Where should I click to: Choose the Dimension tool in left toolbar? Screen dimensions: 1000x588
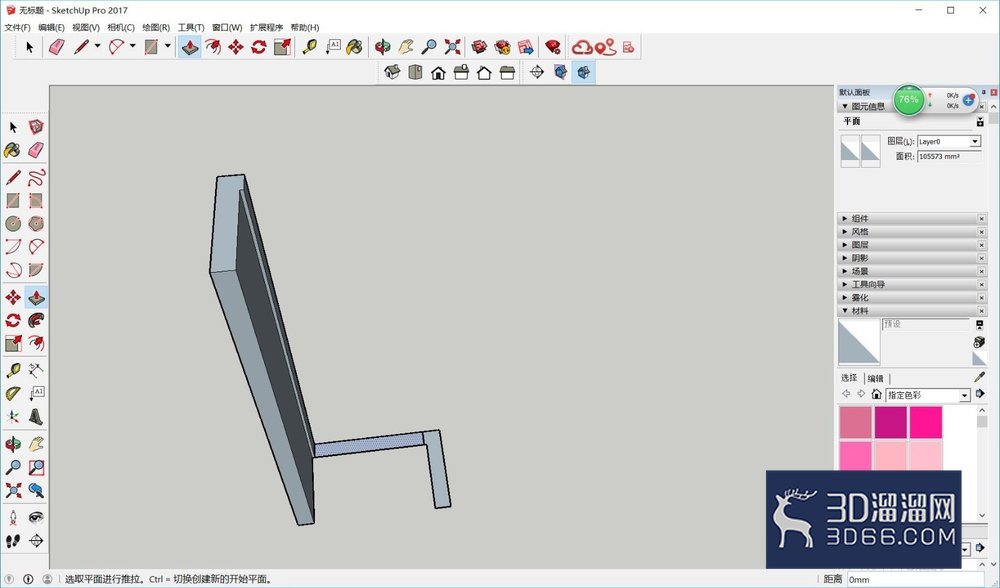[36, 371]
